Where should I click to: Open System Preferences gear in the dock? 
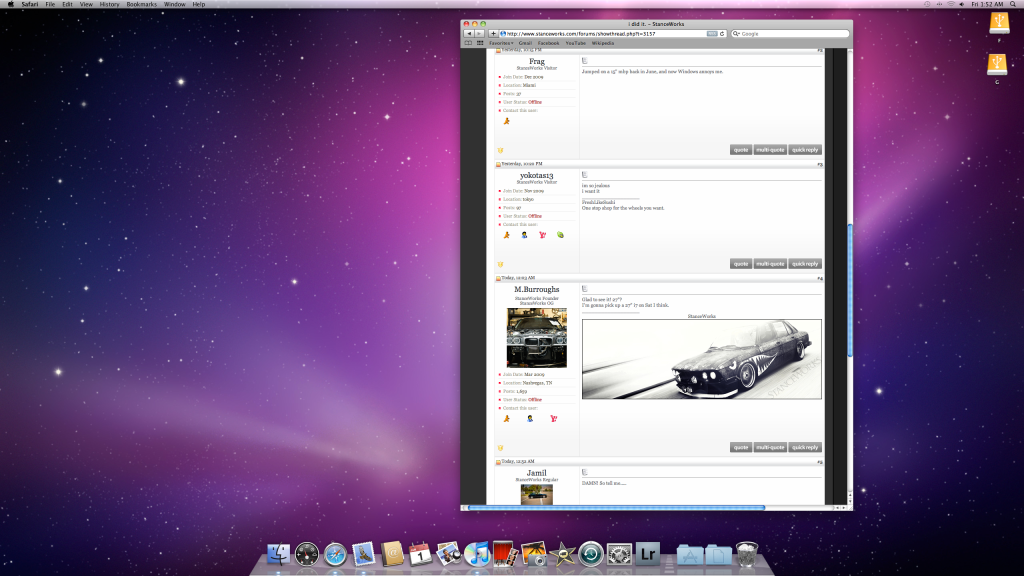(619, 554)
